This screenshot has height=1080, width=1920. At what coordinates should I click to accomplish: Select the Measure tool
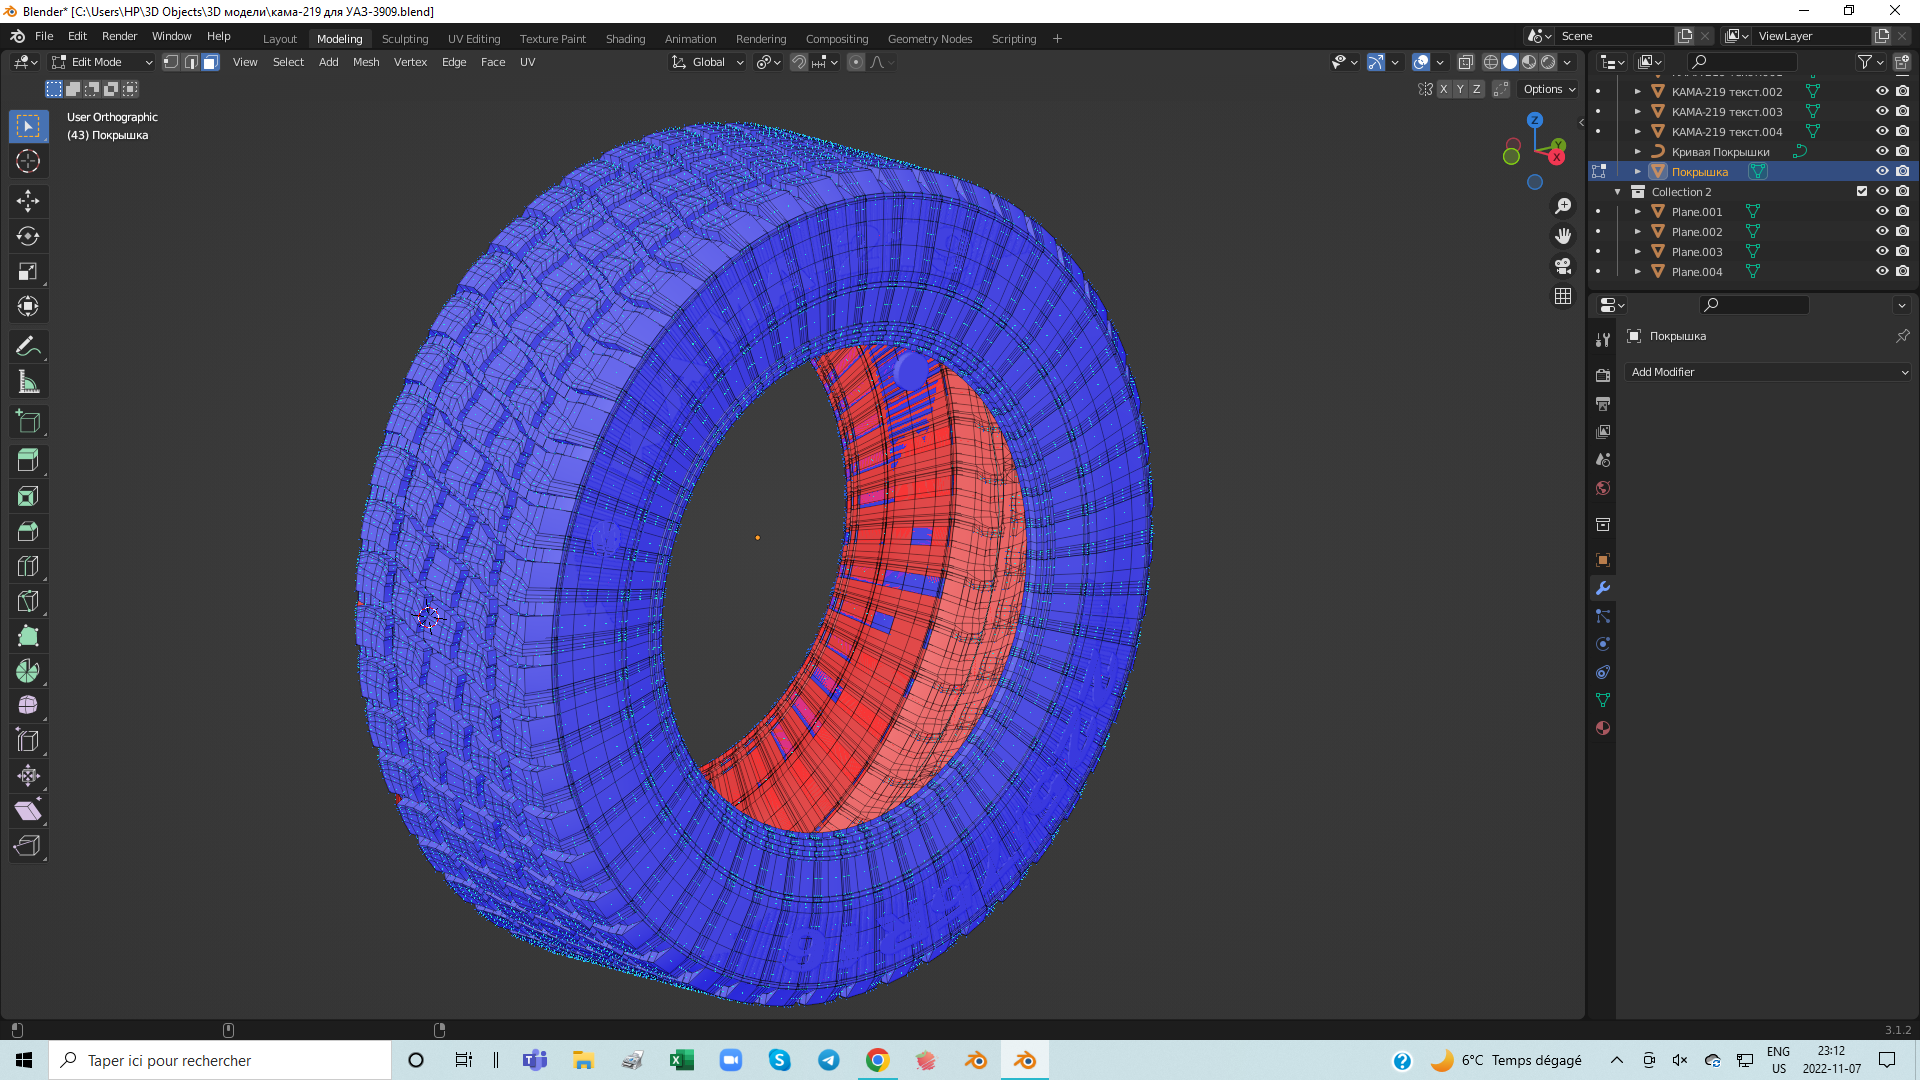click(x=28, y=382)
